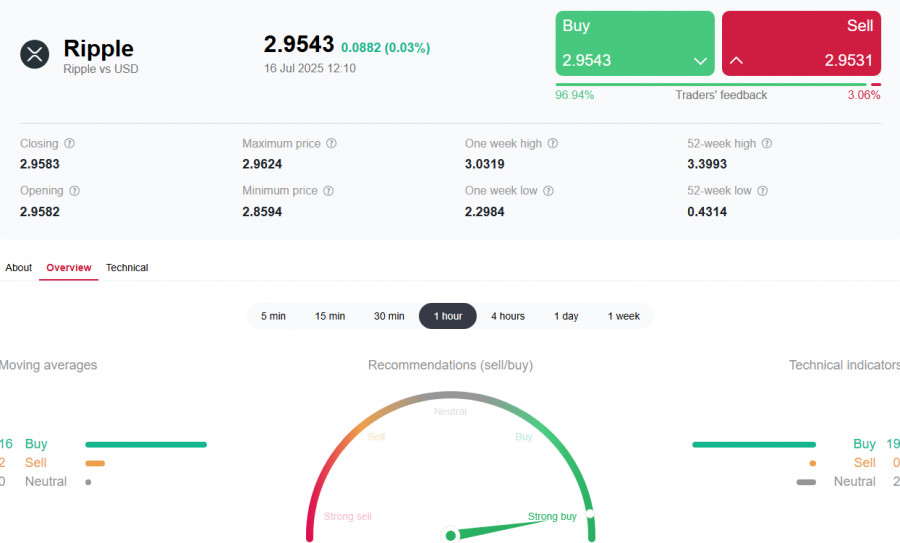Click the 52-week high value 3.3993
The height and width of the screenshot is (543, 900).
(x=707, y=164)
